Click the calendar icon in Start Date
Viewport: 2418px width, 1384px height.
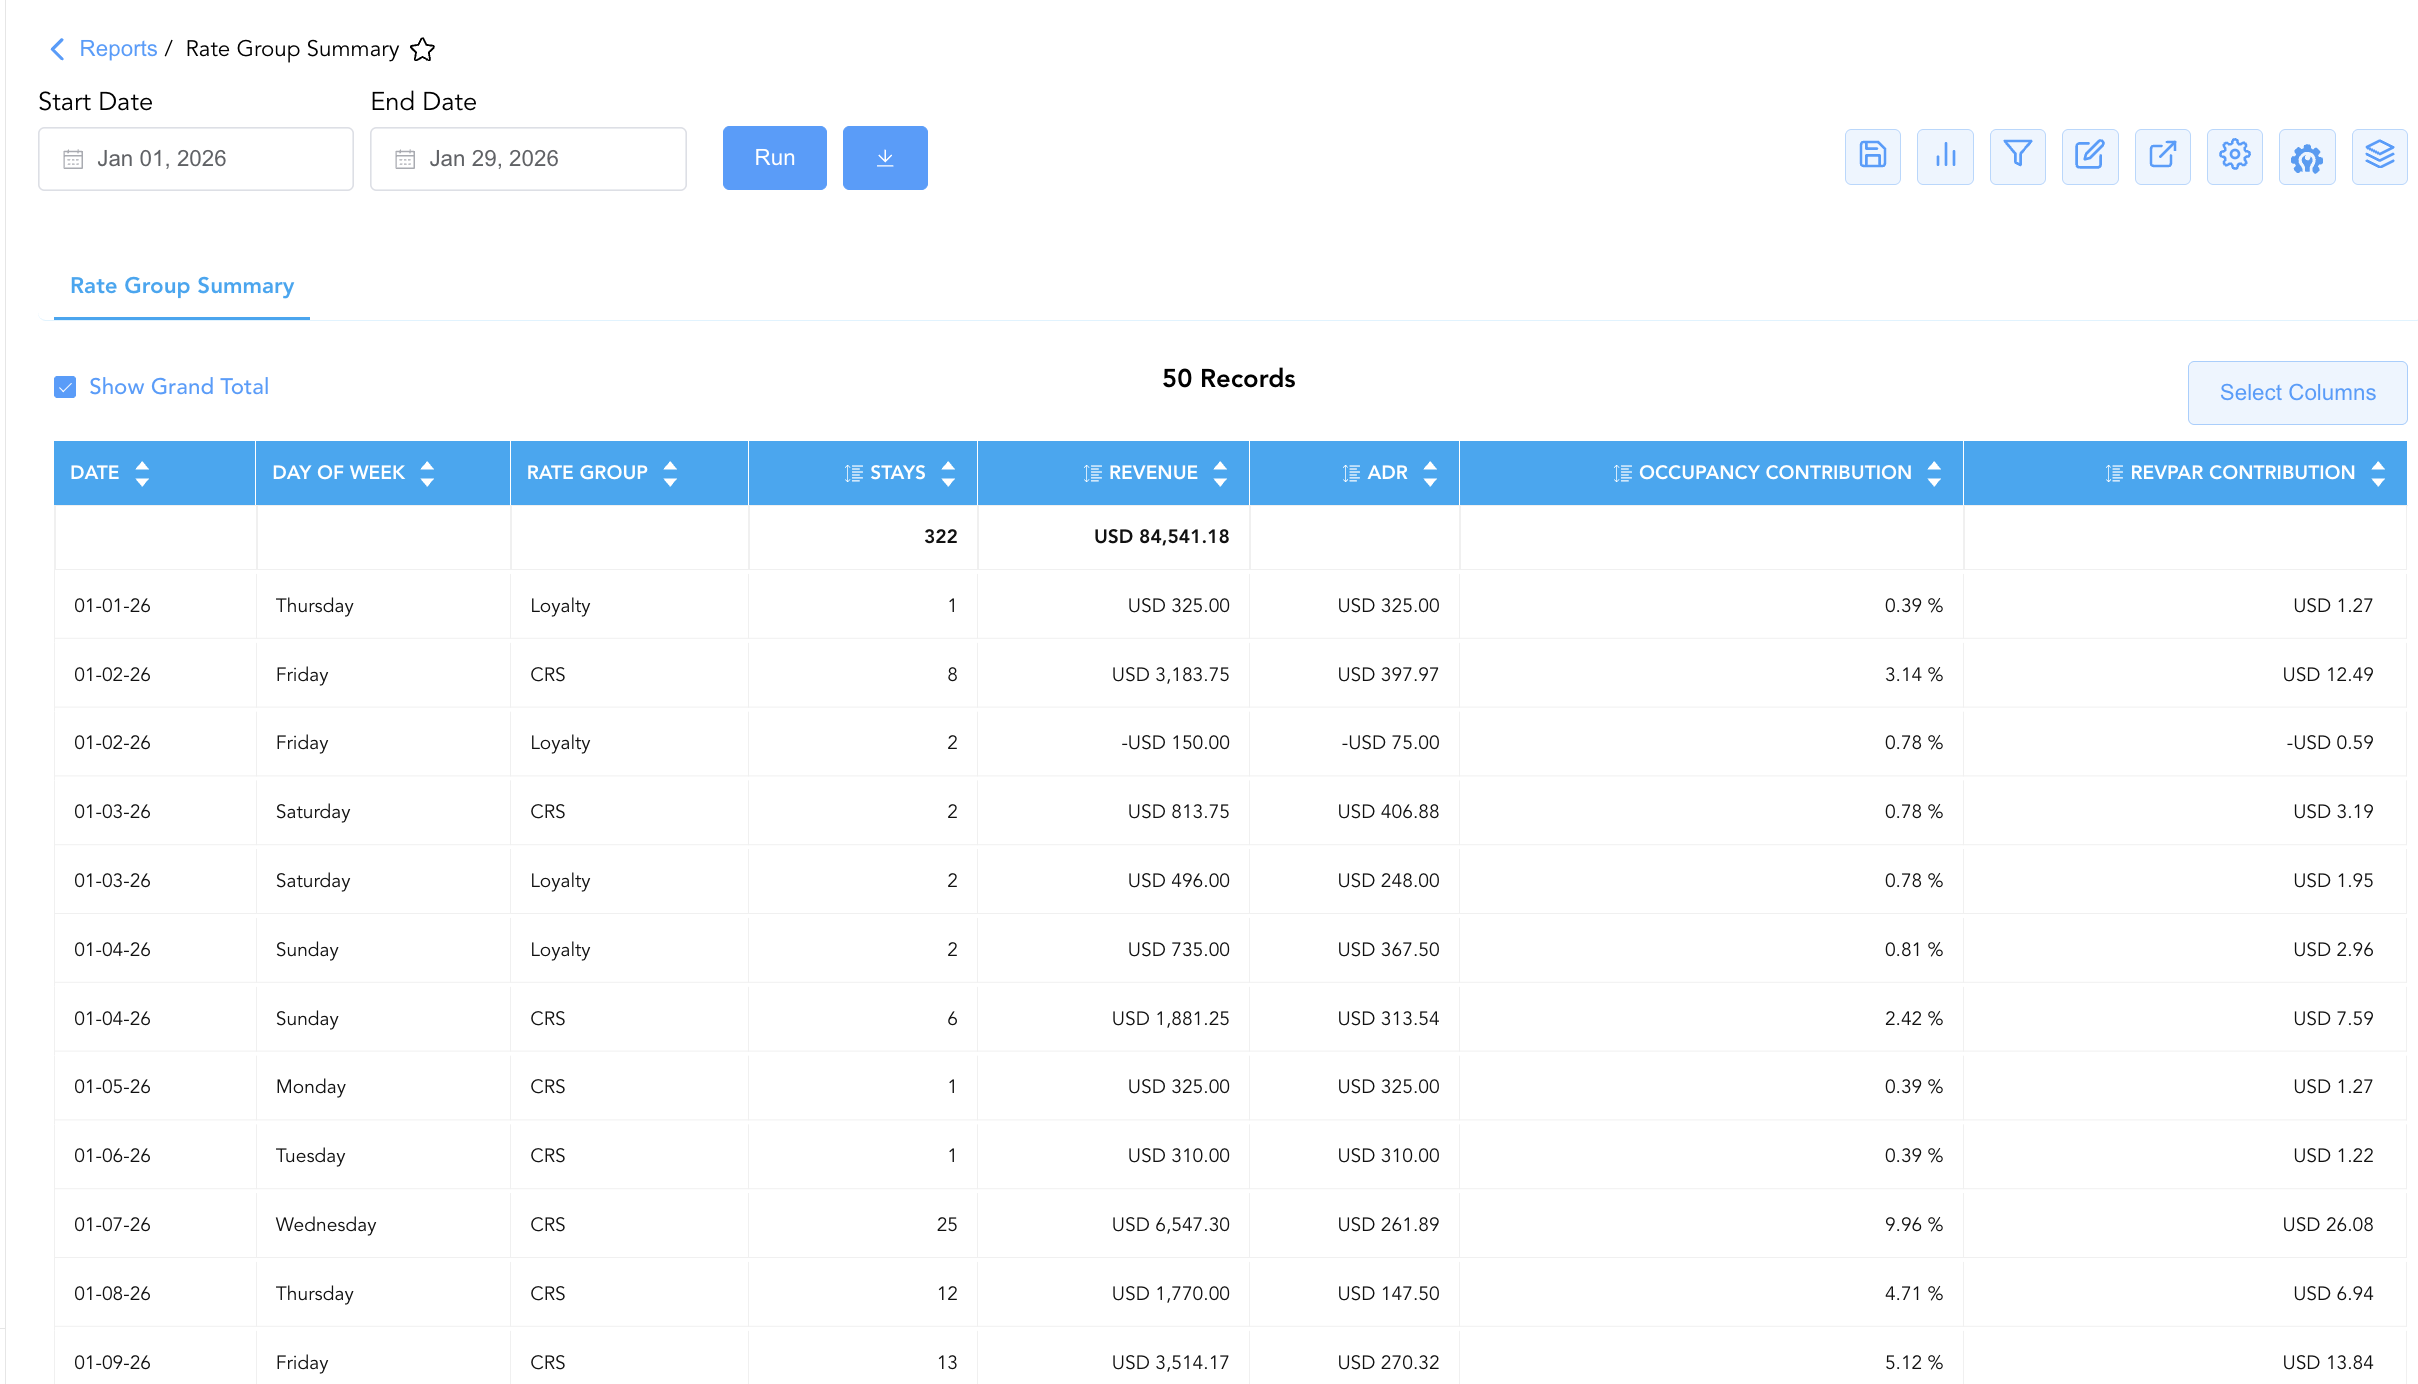coord(73,159)
